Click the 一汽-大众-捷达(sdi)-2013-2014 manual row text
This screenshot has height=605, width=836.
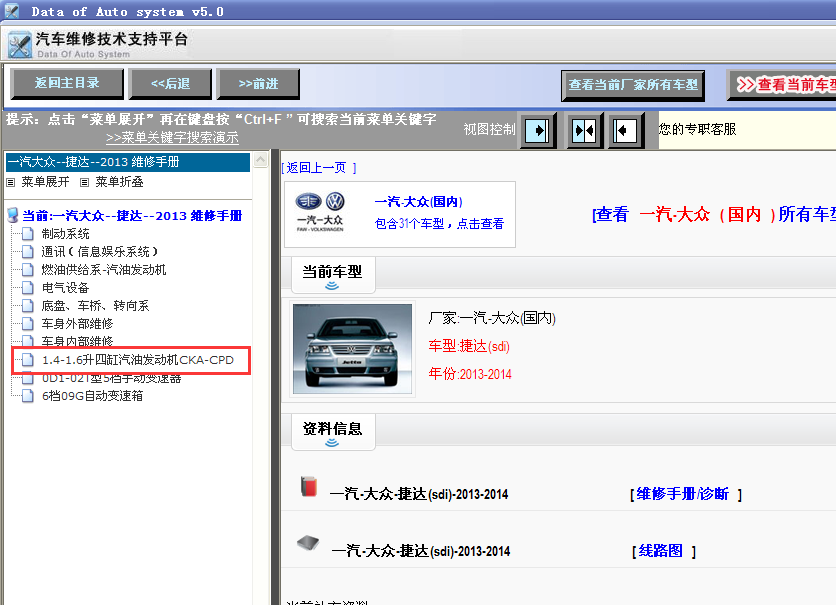point(419,494)
